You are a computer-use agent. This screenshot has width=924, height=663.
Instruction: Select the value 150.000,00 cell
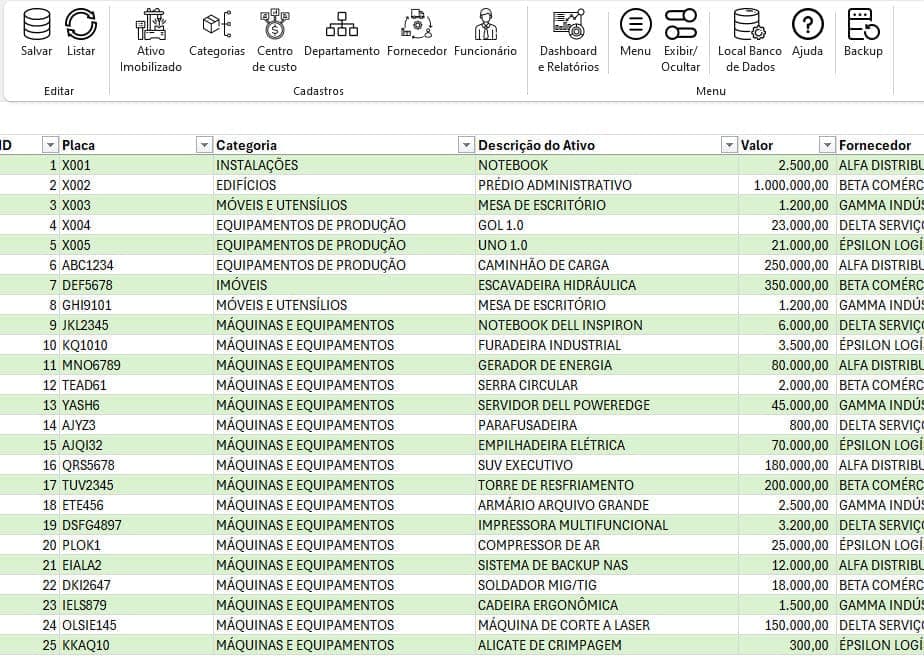tap(787, 625)
